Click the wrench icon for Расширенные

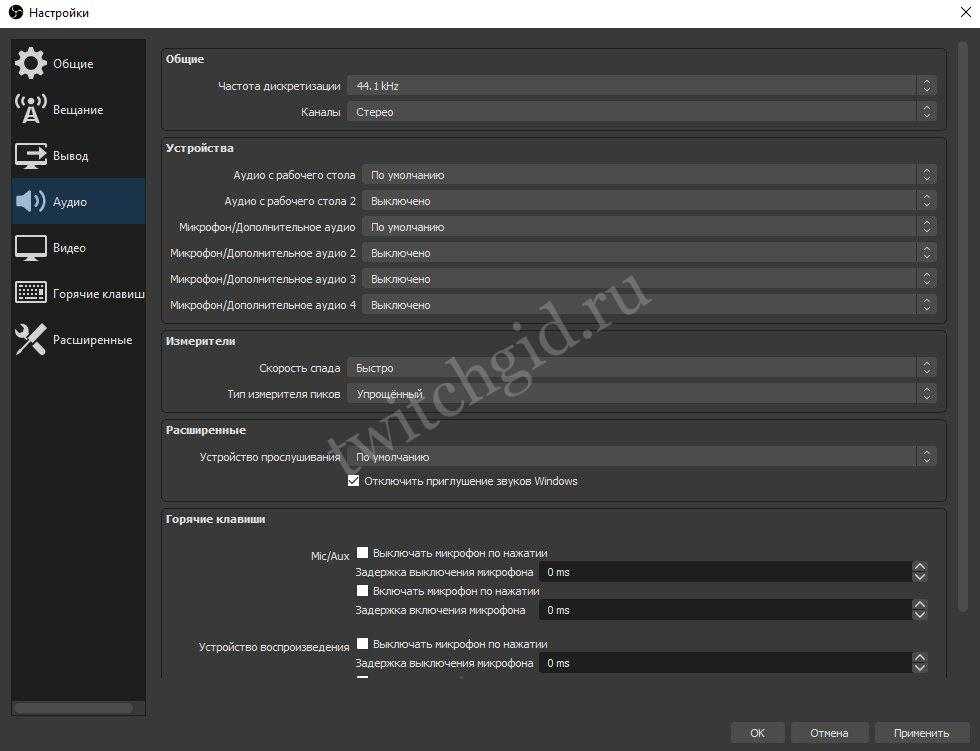[x=31, y=339]
